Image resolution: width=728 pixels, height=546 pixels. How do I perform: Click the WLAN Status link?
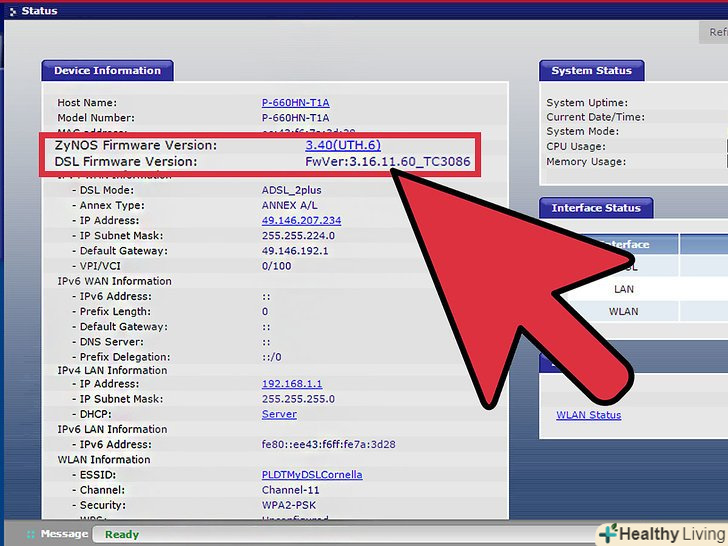pos(588,415)
